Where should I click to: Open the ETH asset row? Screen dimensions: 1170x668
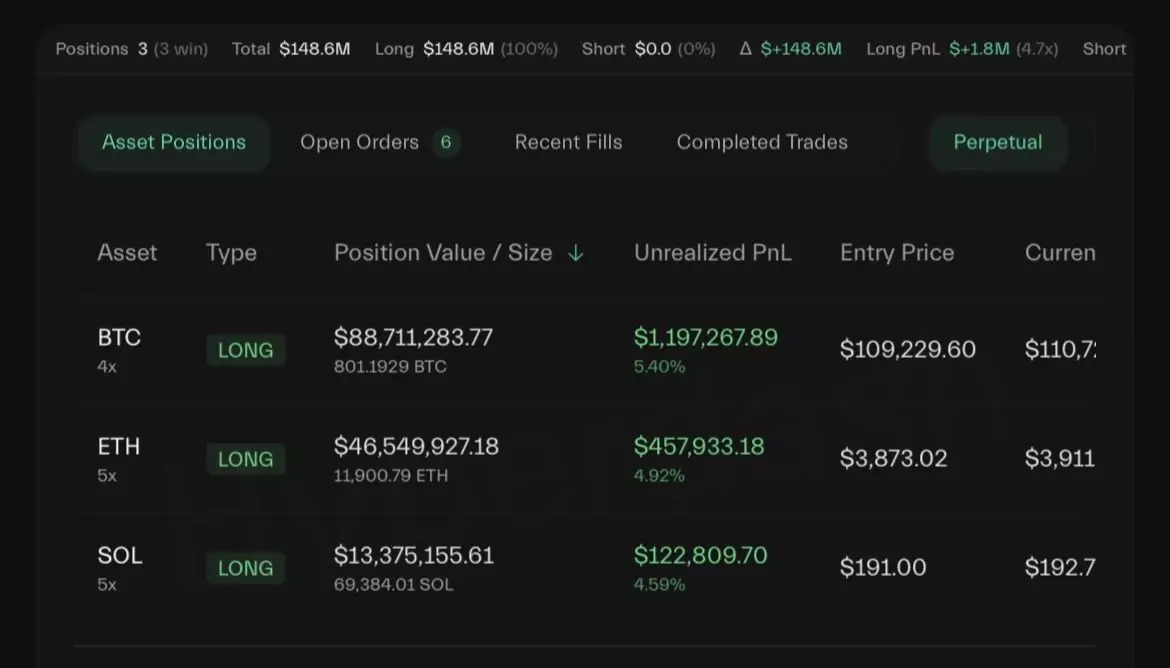coord(119,447)
